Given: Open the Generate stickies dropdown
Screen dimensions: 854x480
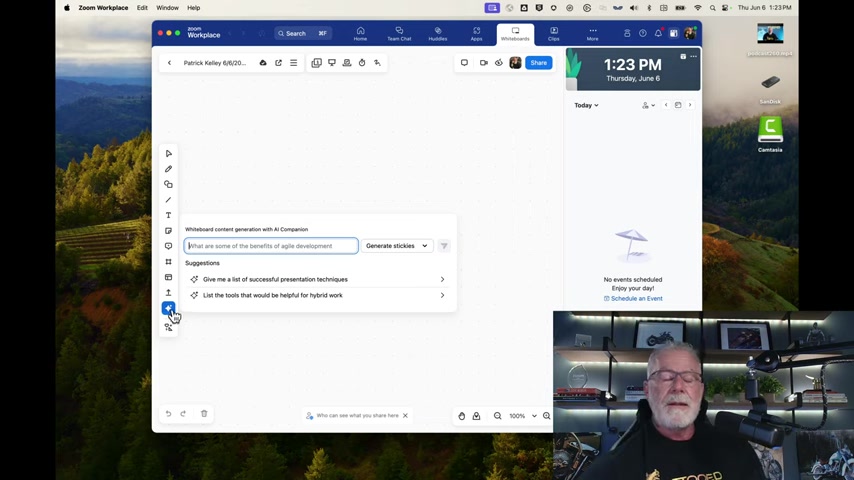Looking at the screenshot, I should 397,246.
